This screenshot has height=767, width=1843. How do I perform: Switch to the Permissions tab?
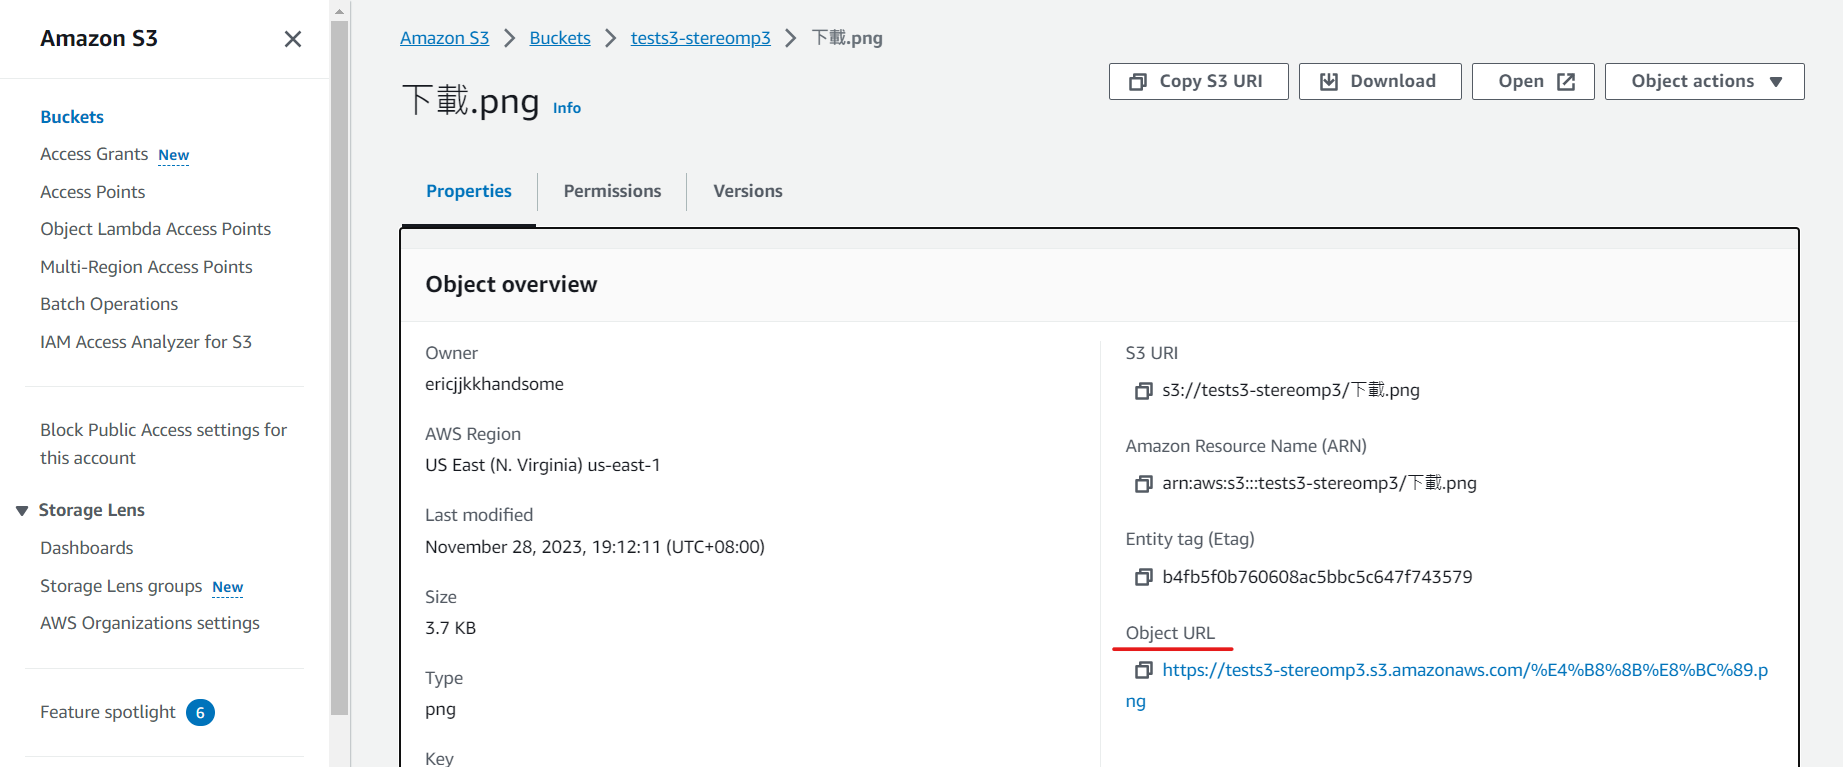click(x=612, y=191)
